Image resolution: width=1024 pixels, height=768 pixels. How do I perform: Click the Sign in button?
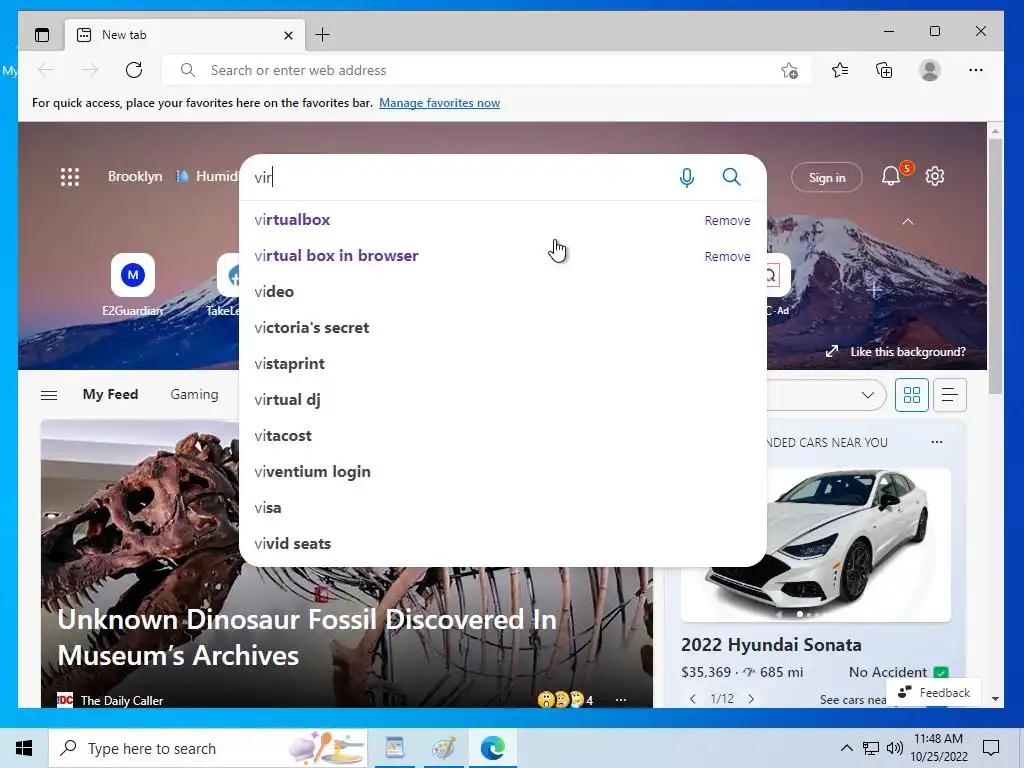[x=827, y=177]
